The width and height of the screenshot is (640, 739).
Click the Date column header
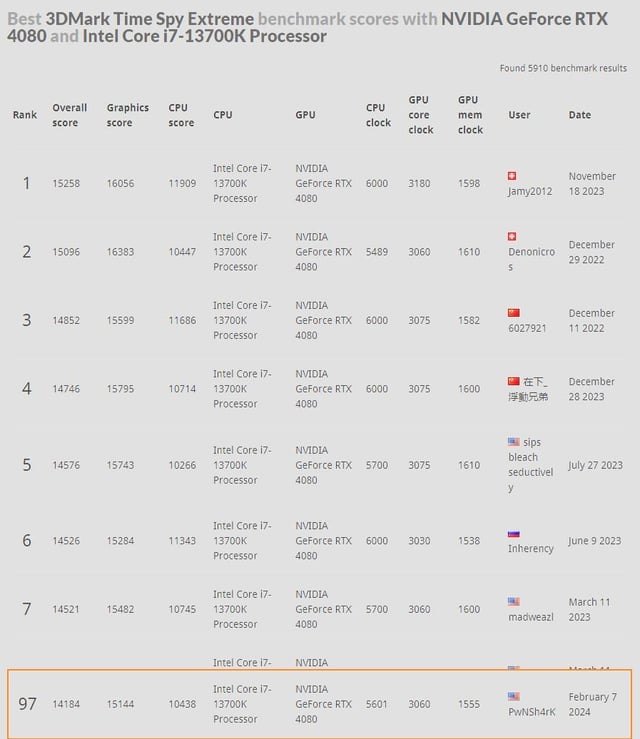point(580,115)
